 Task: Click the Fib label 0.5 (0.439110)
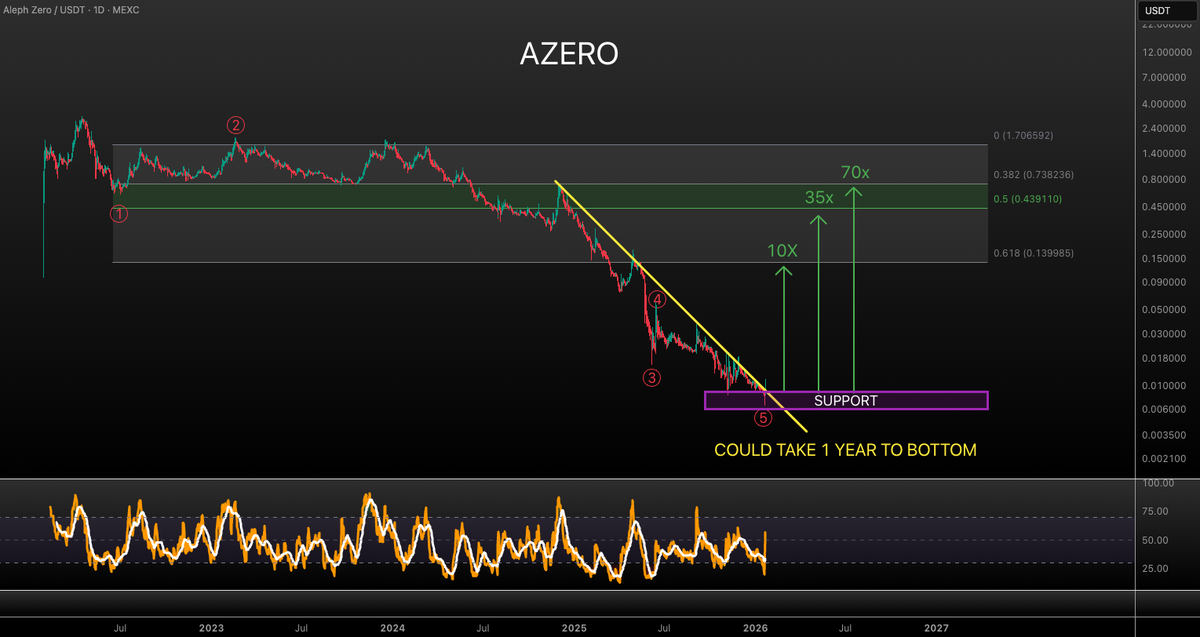pyautogui.click(x=1028, y=199)
